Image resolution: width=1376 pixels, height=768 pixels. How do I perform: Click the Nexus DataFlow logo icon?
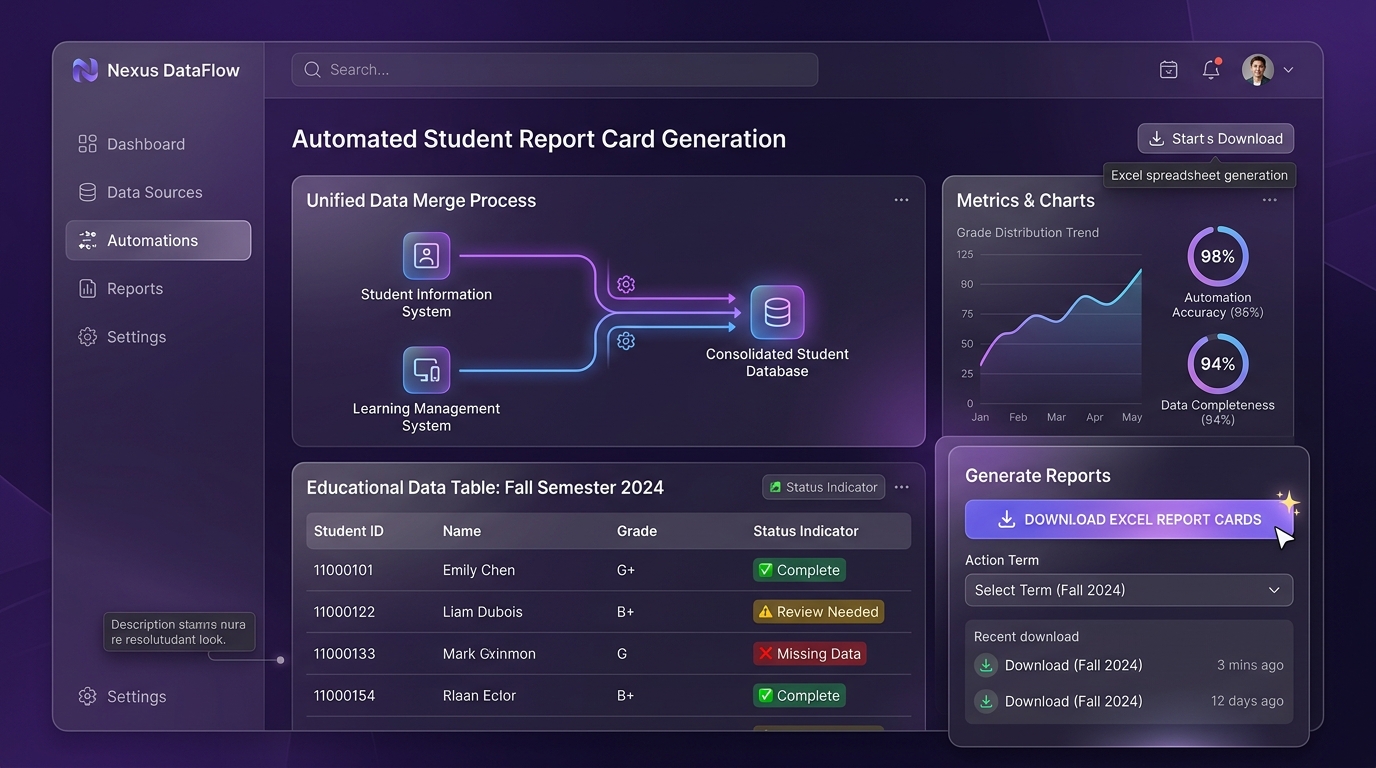86,70
